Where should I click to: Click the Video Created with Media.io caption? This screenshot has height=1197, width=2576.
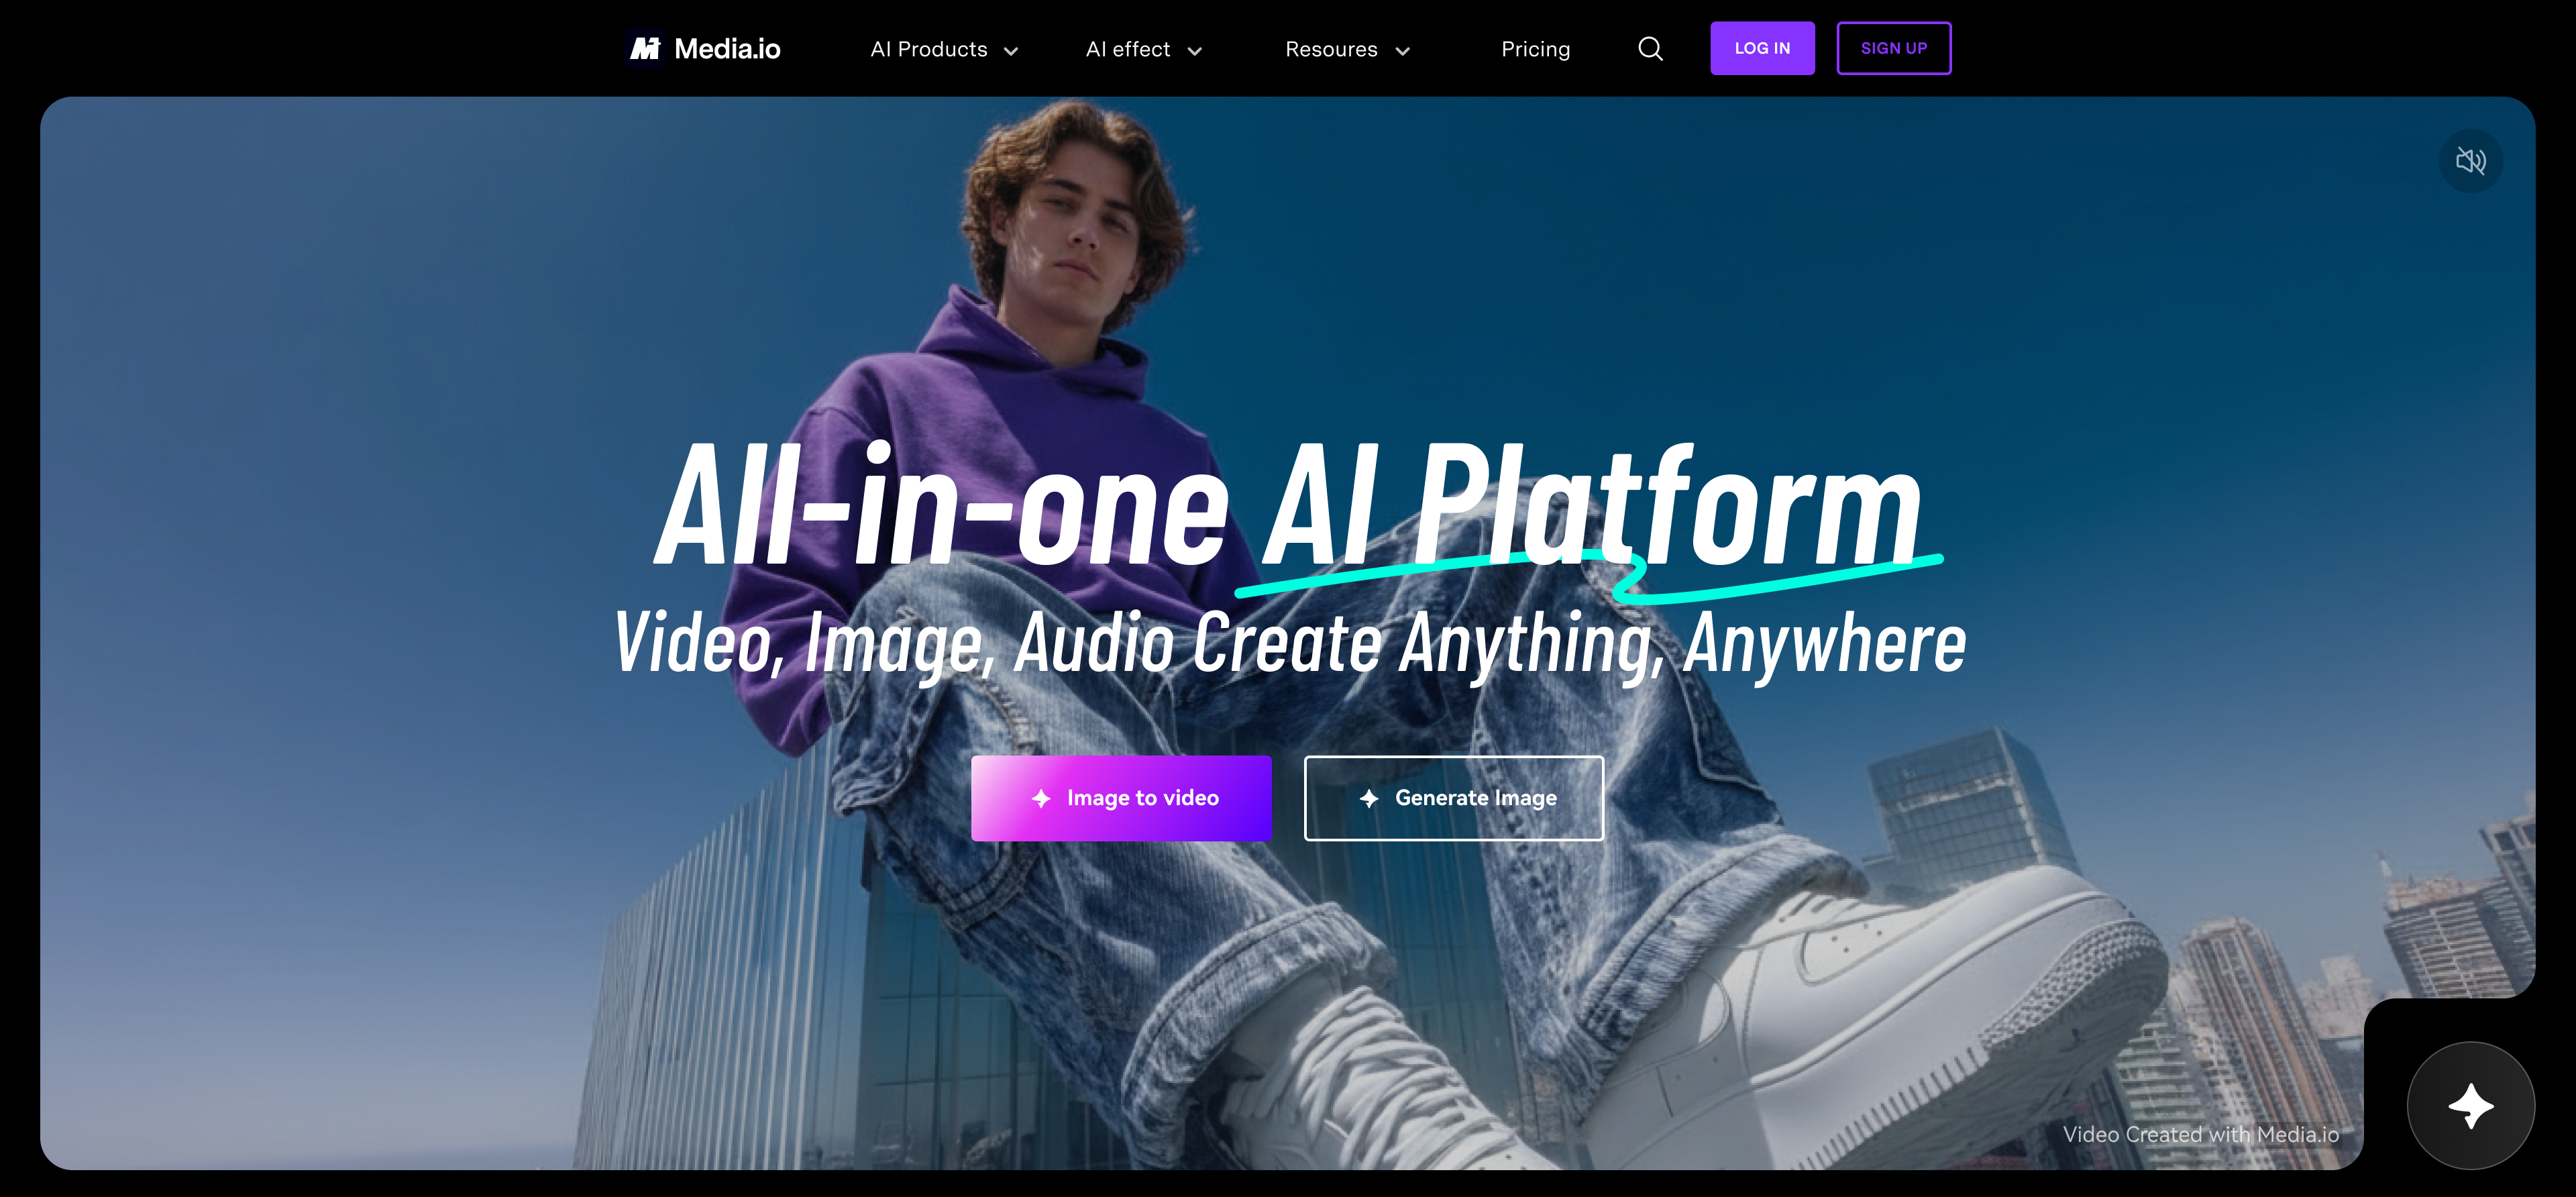click(2200, 1134)
